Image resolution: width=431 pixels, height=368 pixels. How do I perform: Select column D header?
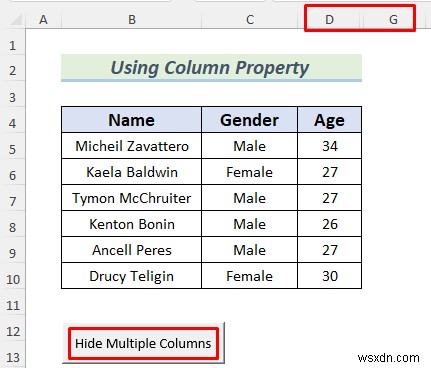(x=329, y=20)
